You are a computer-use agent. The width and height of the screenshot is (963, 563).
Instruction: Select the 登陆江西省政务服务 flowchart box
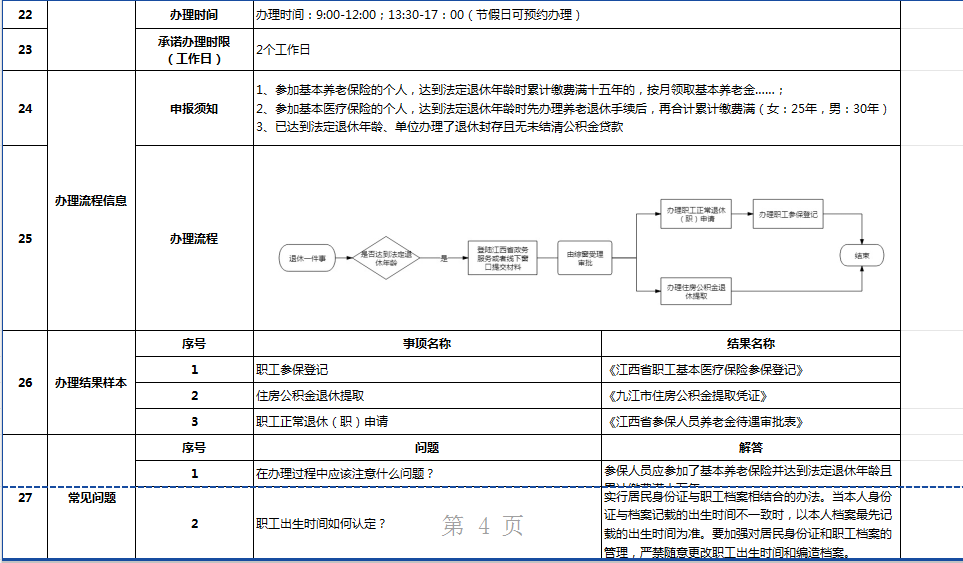click(x=503, y=257)
